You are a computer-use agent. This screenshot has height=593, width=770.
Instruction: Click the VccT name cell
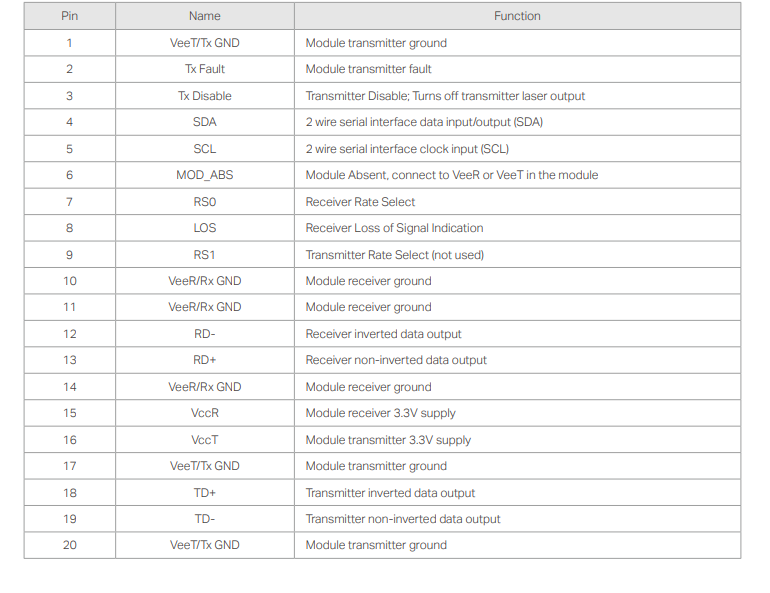204,440
